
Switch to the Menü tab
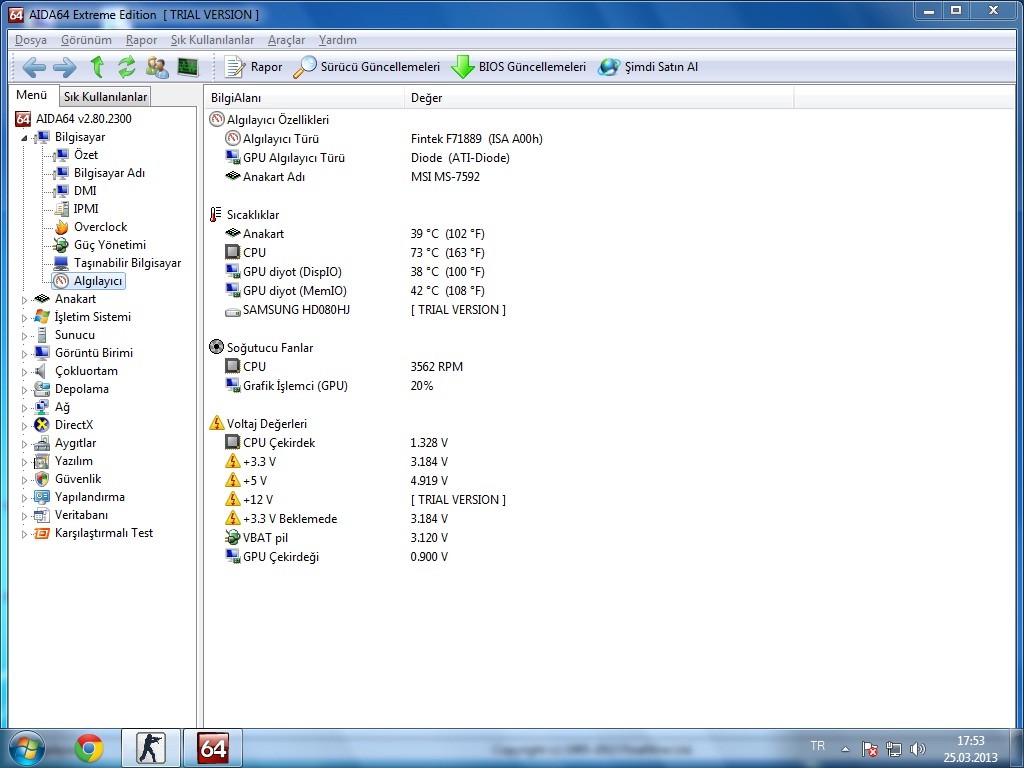pyautogui.click(x=31, y=95)
